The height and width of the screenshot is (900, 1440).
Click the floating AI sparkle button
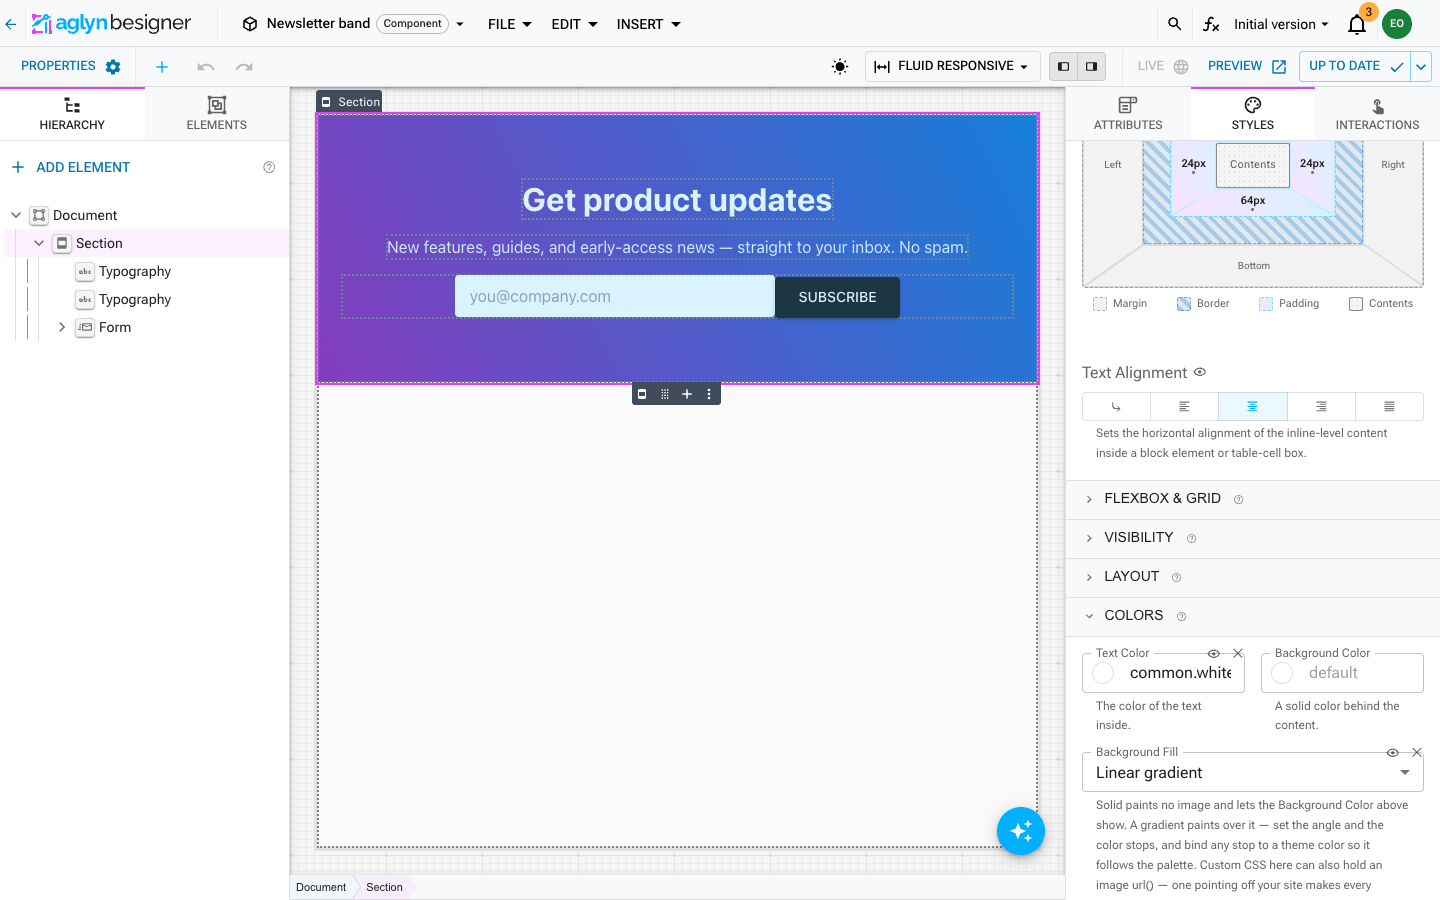(x=1021, y=831)
